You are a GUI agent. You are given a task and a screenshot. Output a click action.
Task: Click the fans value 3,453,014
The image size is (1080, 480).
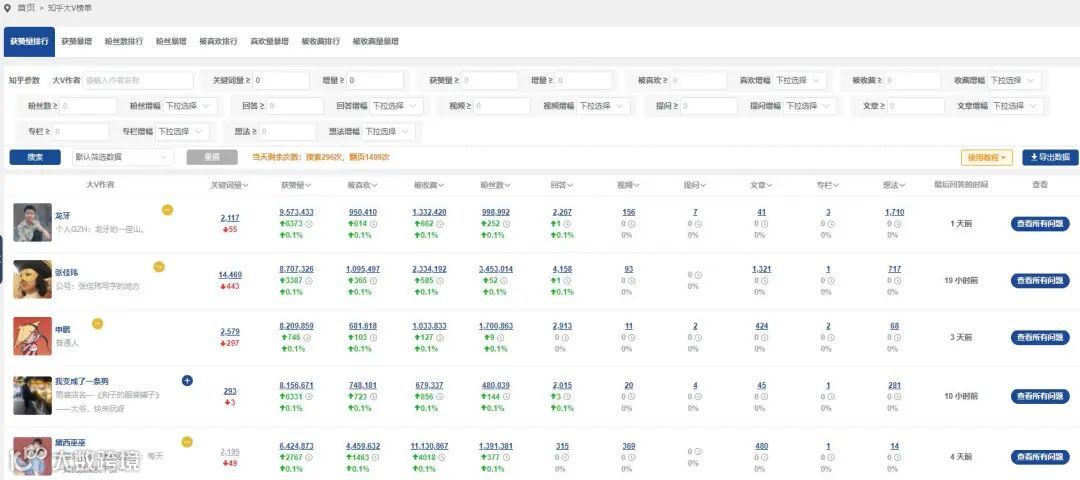(x=496, y=269)
